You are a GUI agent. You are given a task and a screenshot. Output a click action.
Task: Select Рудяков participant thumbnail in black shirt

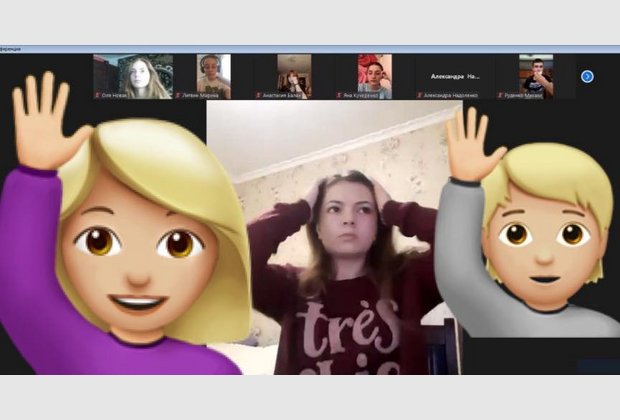click(x=536, y=76)
